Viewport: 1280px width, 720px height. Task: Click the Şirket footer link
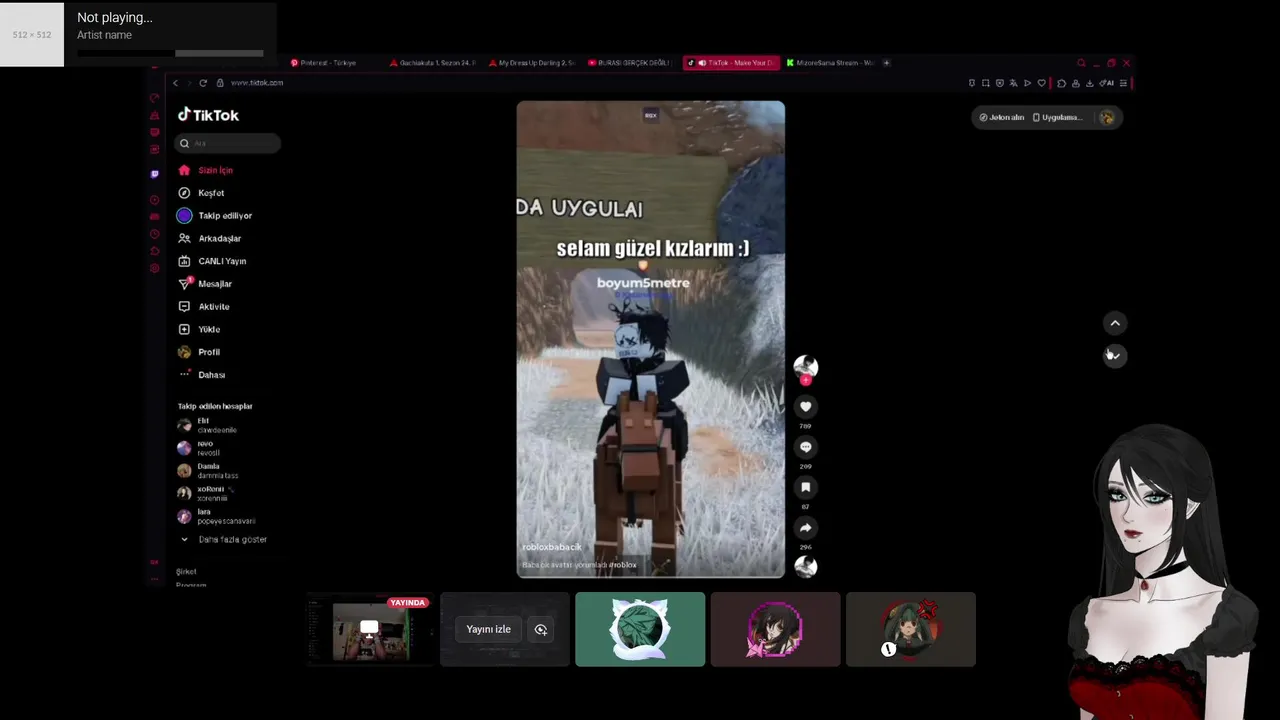[186, 572]
